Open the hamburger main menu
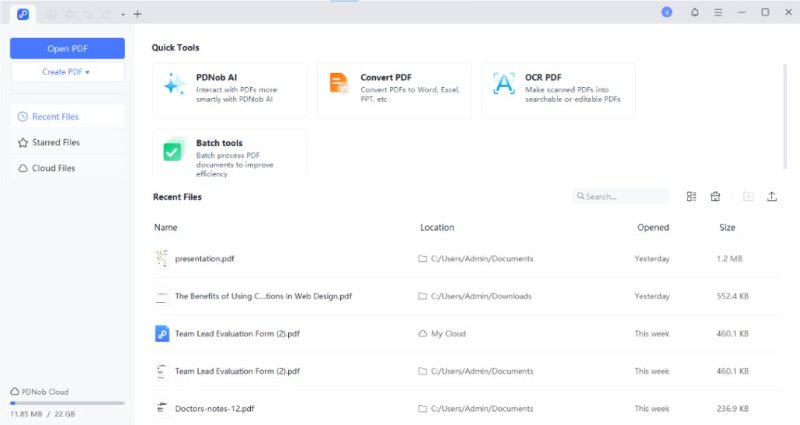The height and width of the screenshot is (425, 800). (x=718, y=13)
